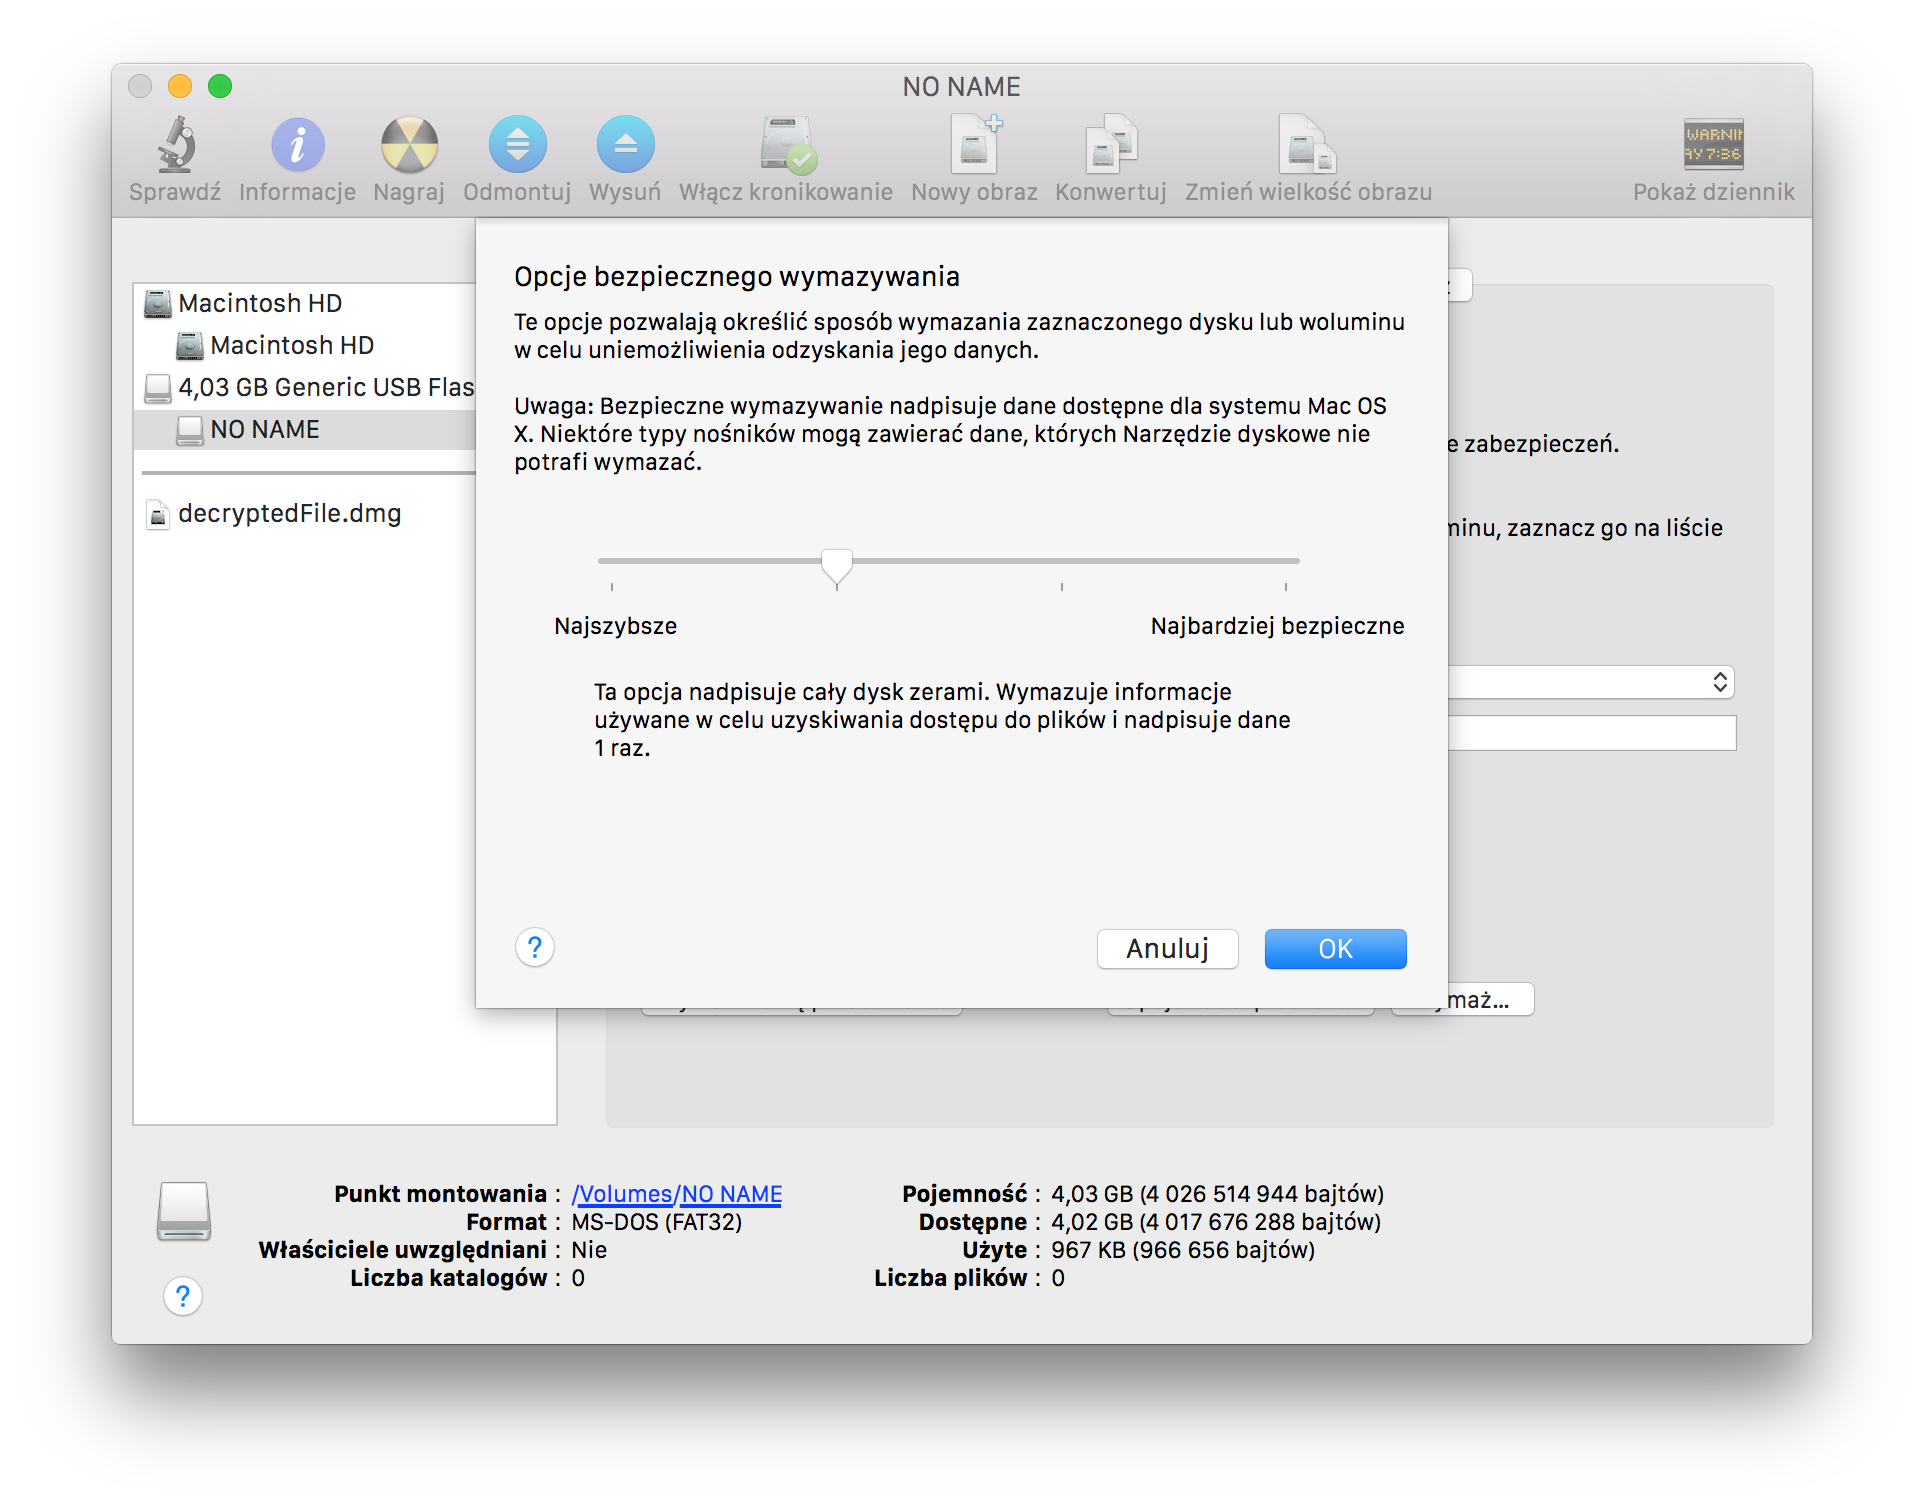Viewport: 1924px width, 1504px height.
Task: Open the Informacje info icon
Action: (x=297, y=146)
